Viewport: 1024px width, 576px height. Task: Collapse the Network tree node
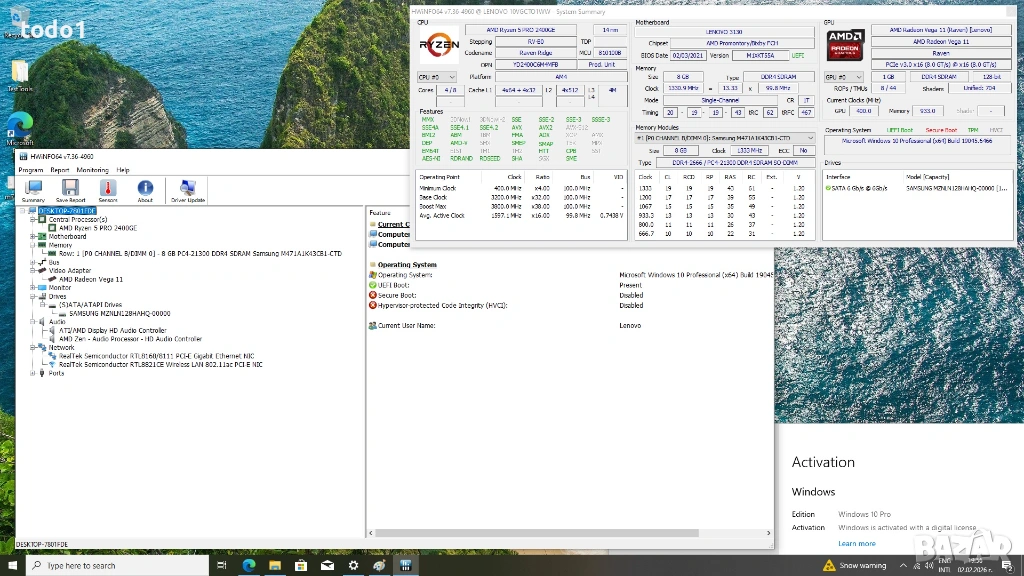point(33,347)
